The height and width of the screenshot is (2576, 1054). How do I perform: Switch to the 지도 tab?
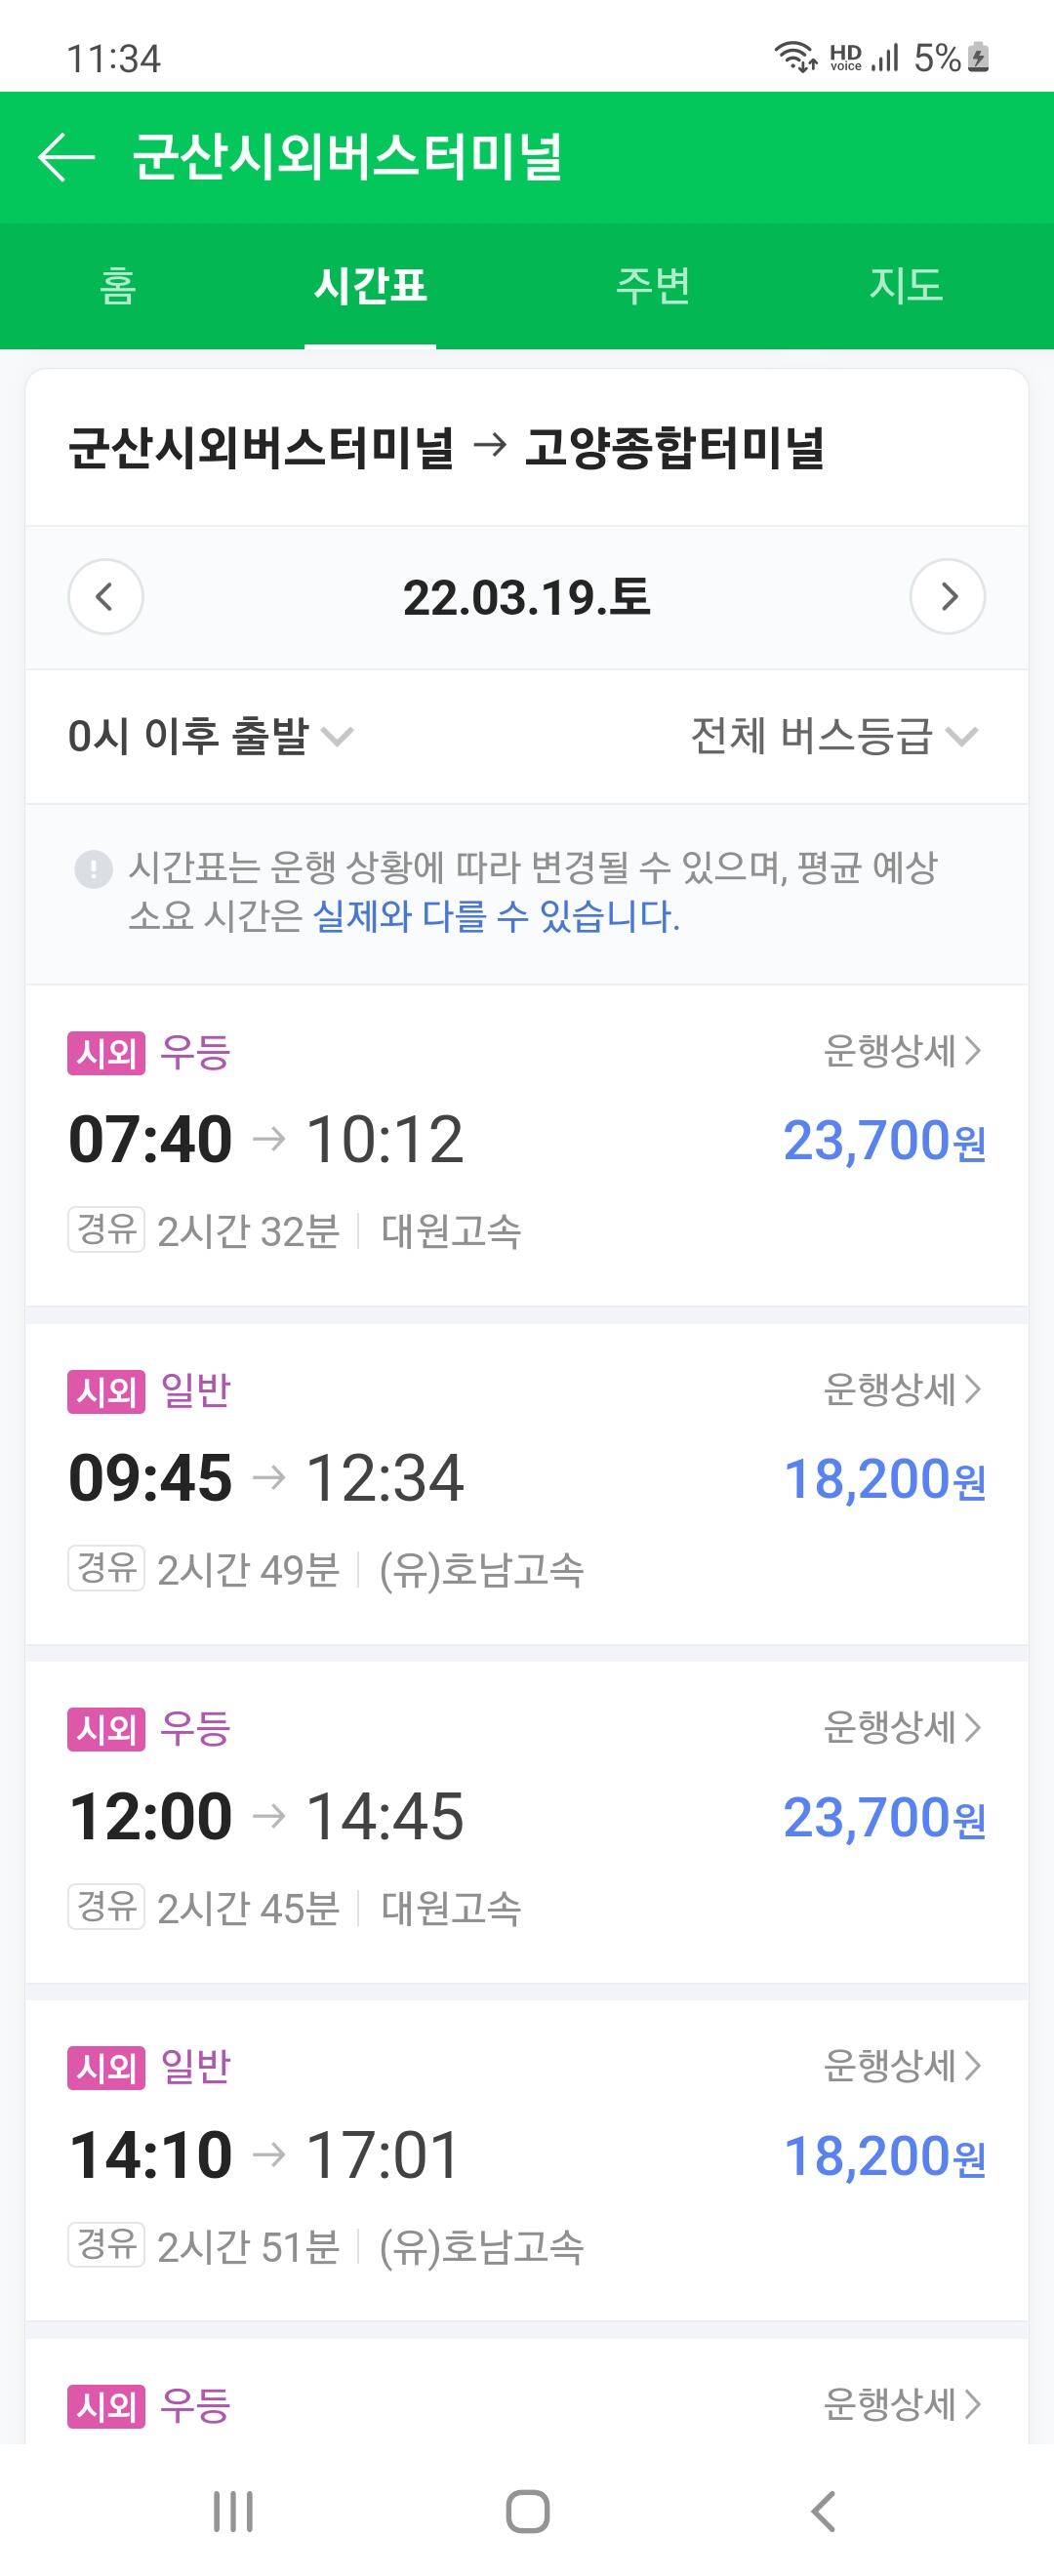pos(906,286)
